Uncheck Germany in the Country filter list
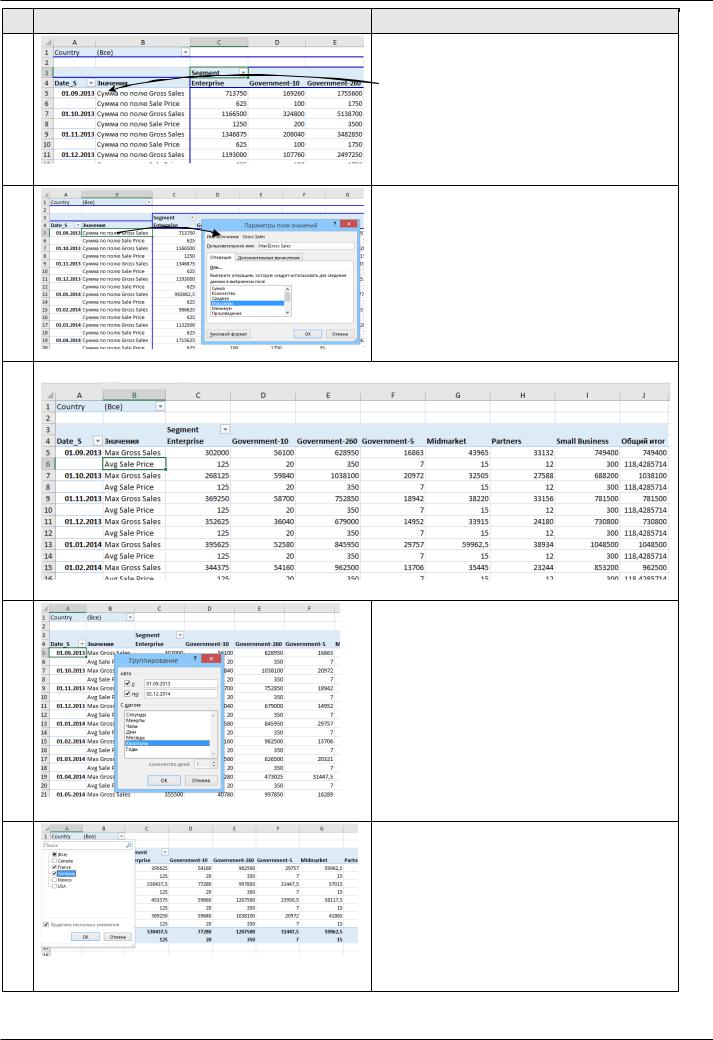 [x=54, y=874]
